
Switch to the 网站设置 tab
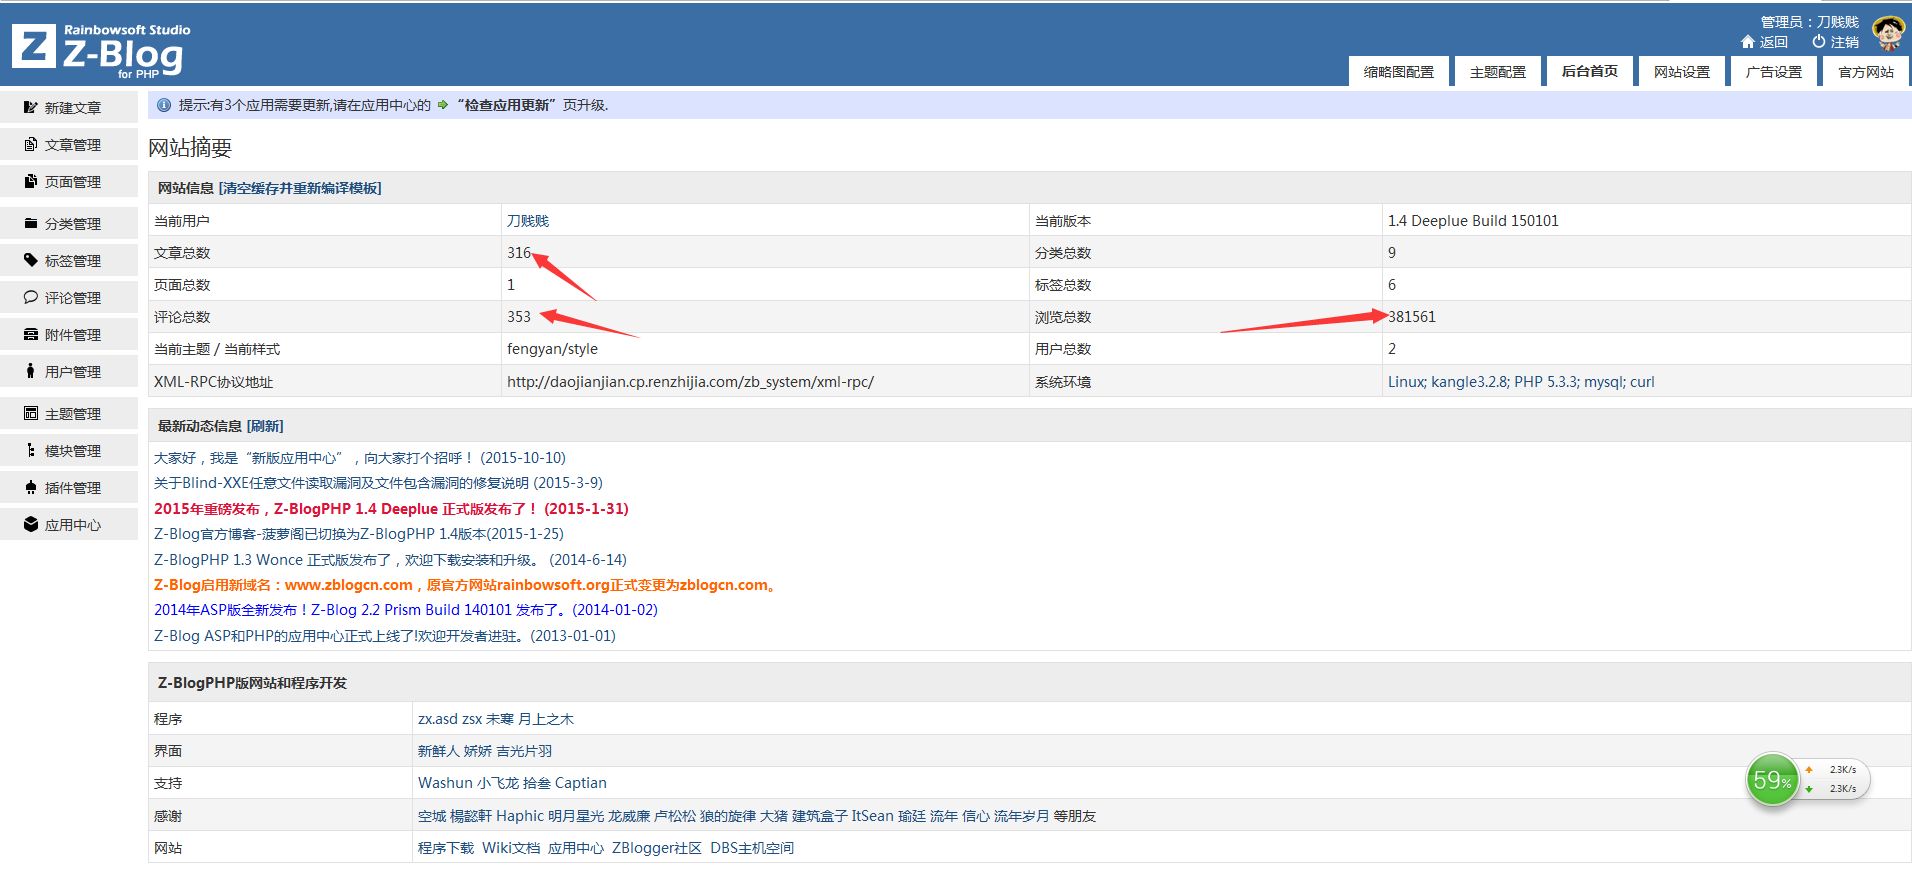pos(1681,72)
